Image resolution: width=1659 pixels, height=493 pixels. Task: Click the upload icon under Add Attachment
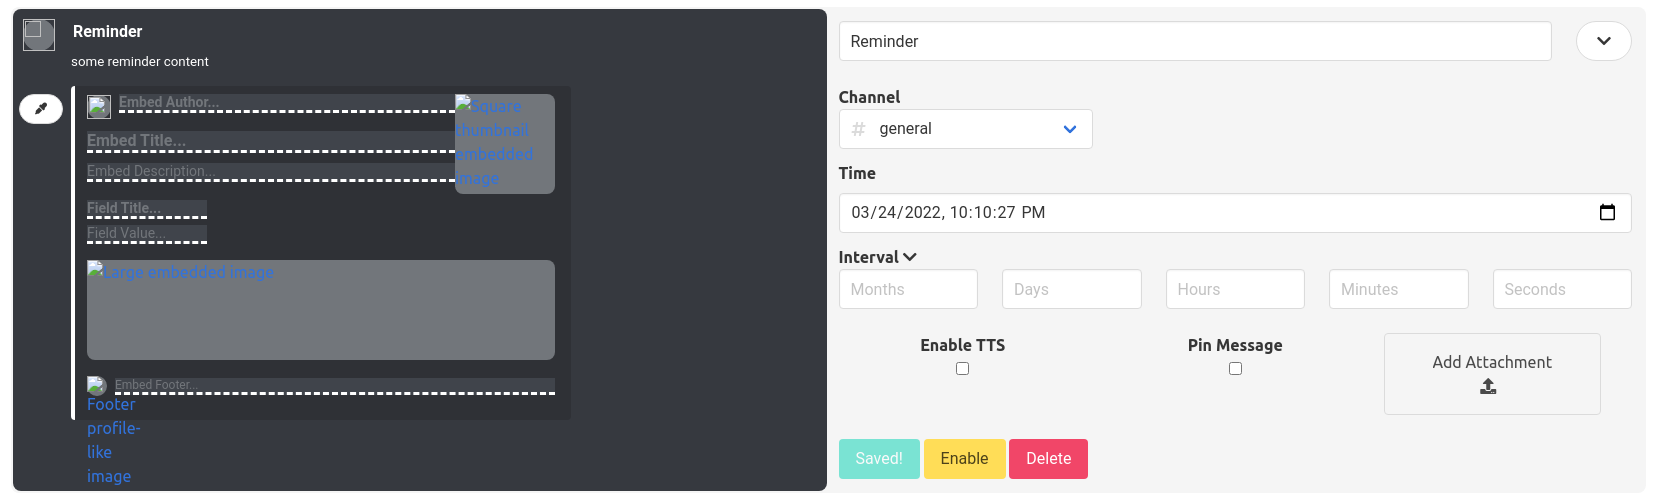click(1488, 387)
